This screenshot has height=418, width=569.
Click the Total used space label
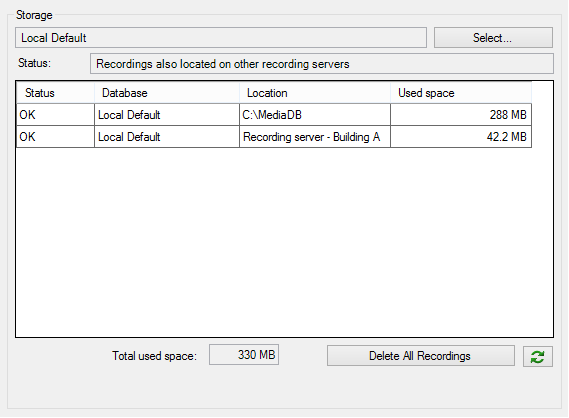tap(154, 356)
